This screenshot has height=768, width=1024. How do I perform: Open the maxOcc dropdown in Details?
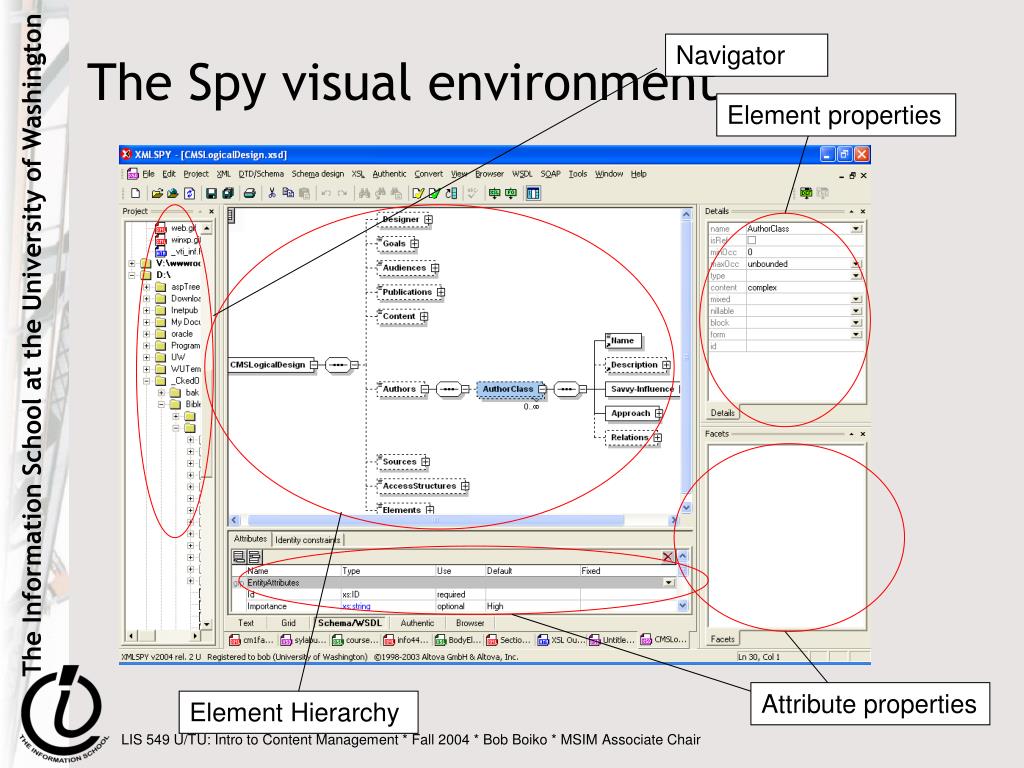click(x=856, y=264)
